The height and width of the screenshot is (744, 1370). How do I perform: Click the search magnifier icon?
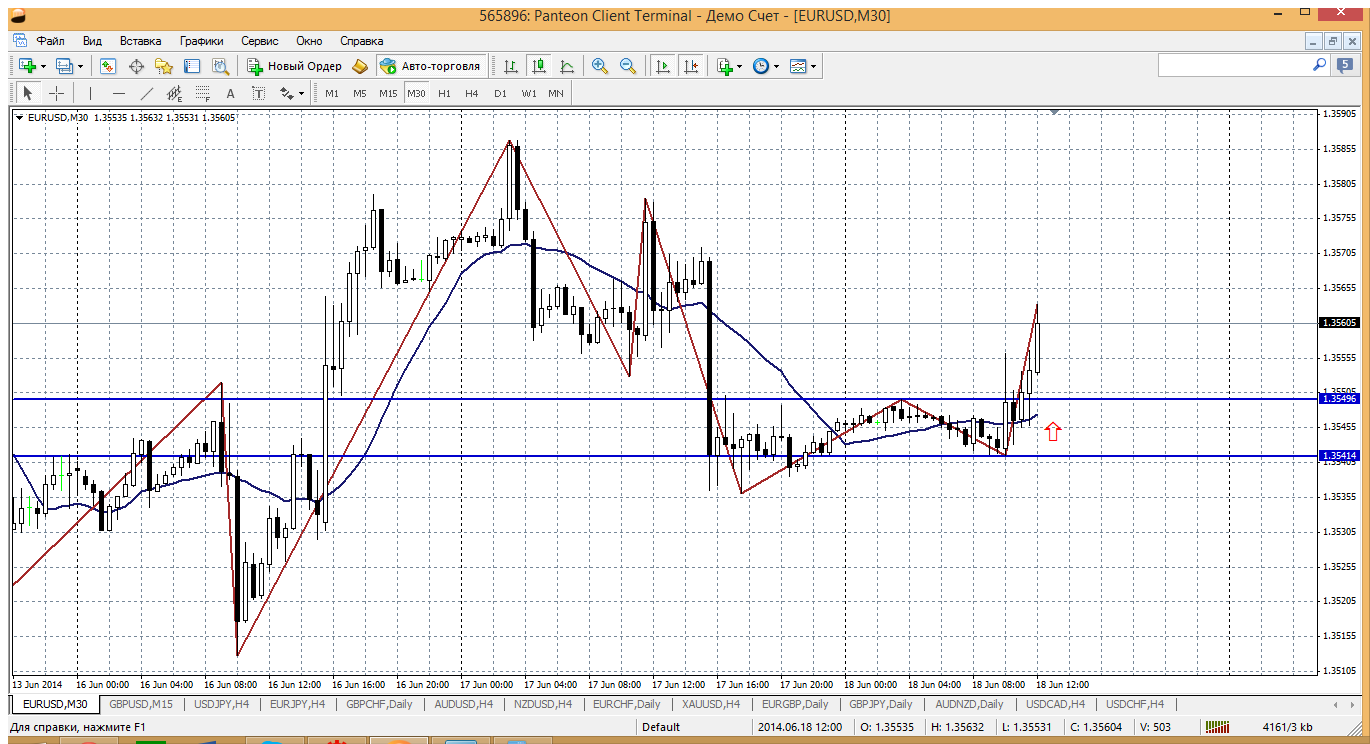1320,65
